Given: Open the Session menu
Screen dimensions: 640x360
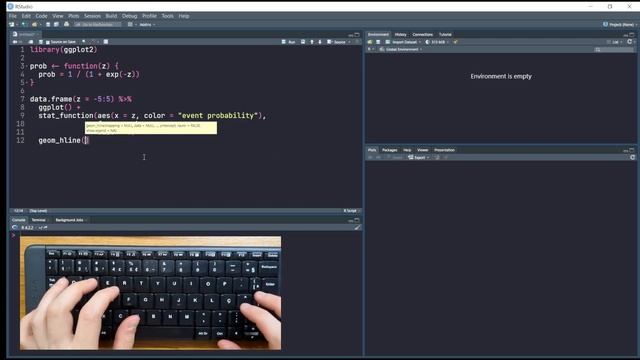Looking at the screenshot, I should tap(92, 16).
